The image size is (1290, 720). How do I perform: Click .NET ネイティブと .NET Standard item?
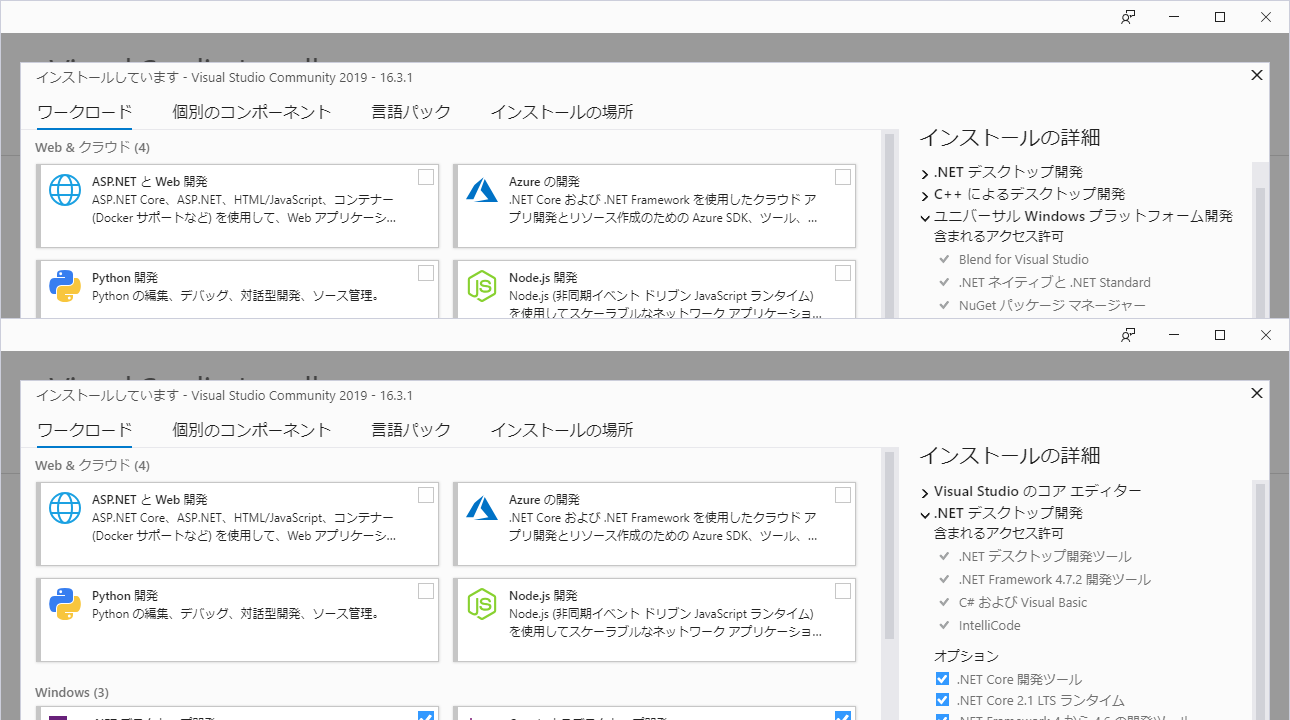coord(1054,283)
